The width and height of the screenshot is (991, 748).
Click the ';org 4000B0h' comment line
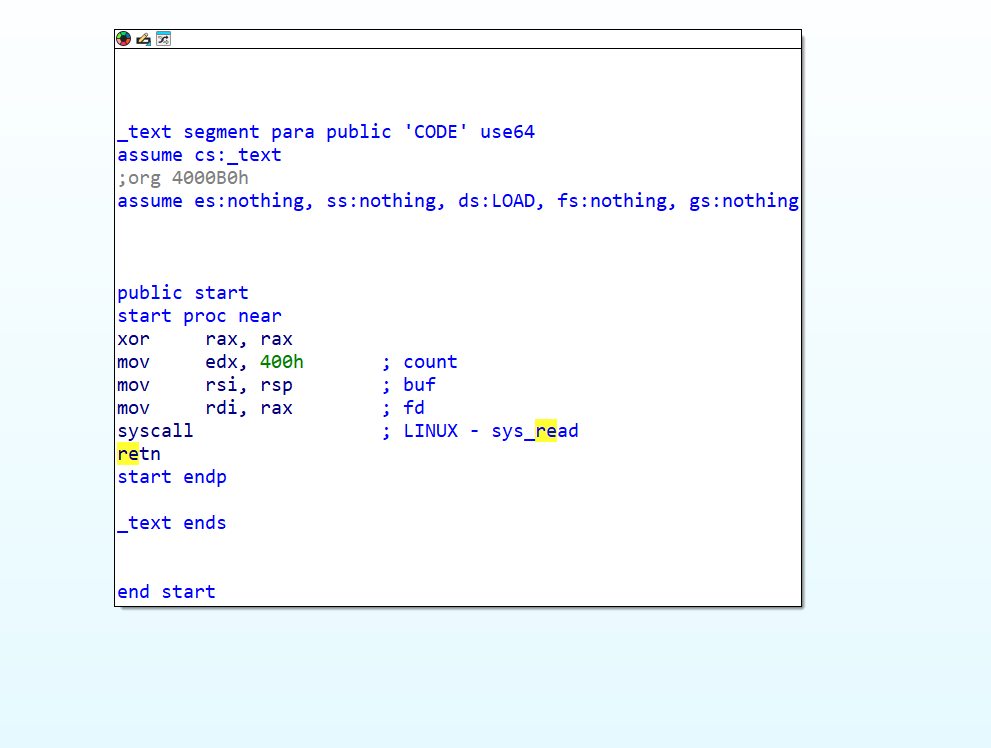(x=182, y=178)
